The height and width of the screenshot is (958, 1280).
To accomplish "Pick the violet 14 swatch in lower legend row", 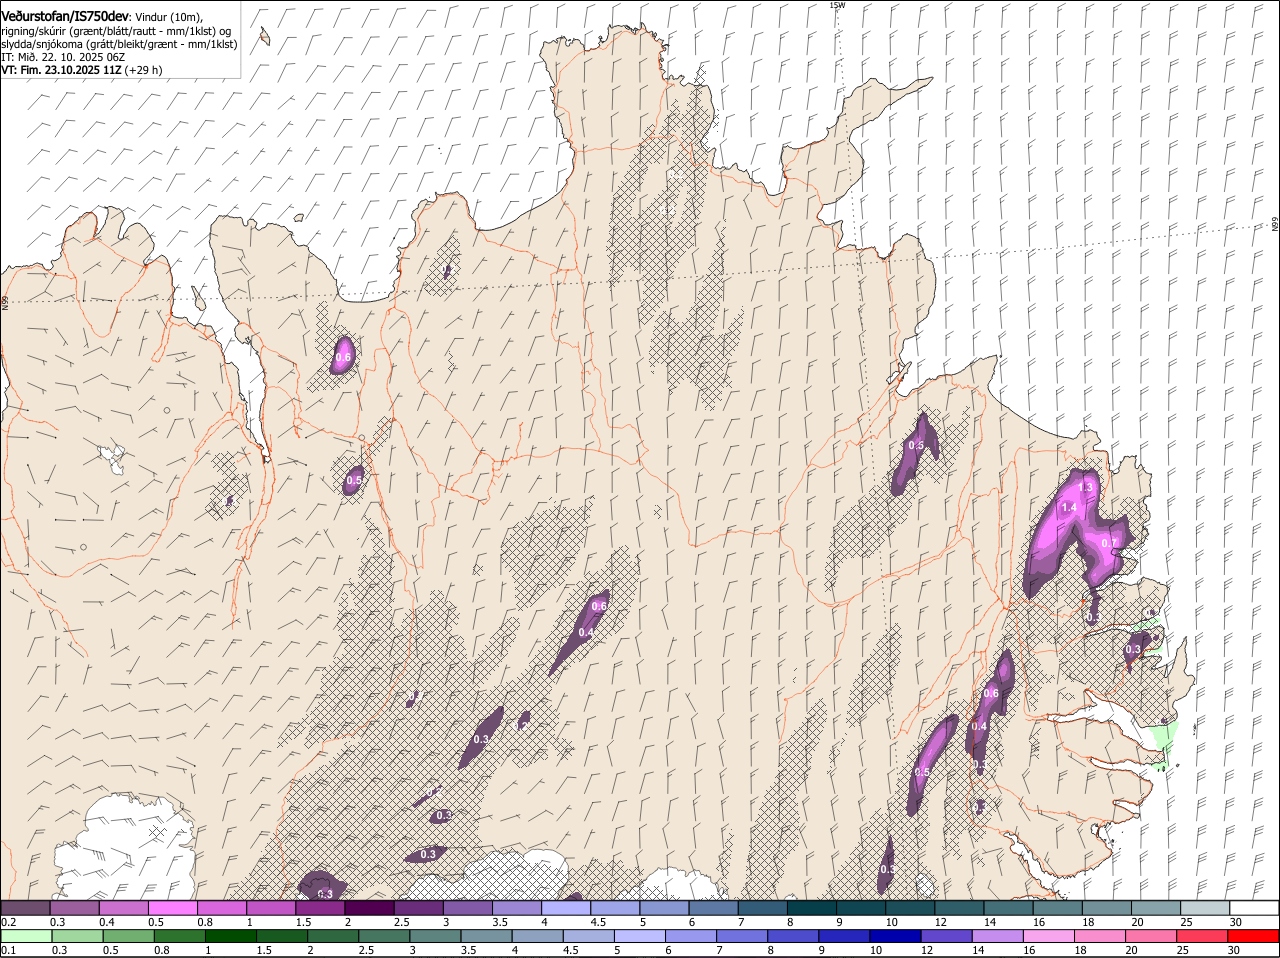I will pos(997,937).
